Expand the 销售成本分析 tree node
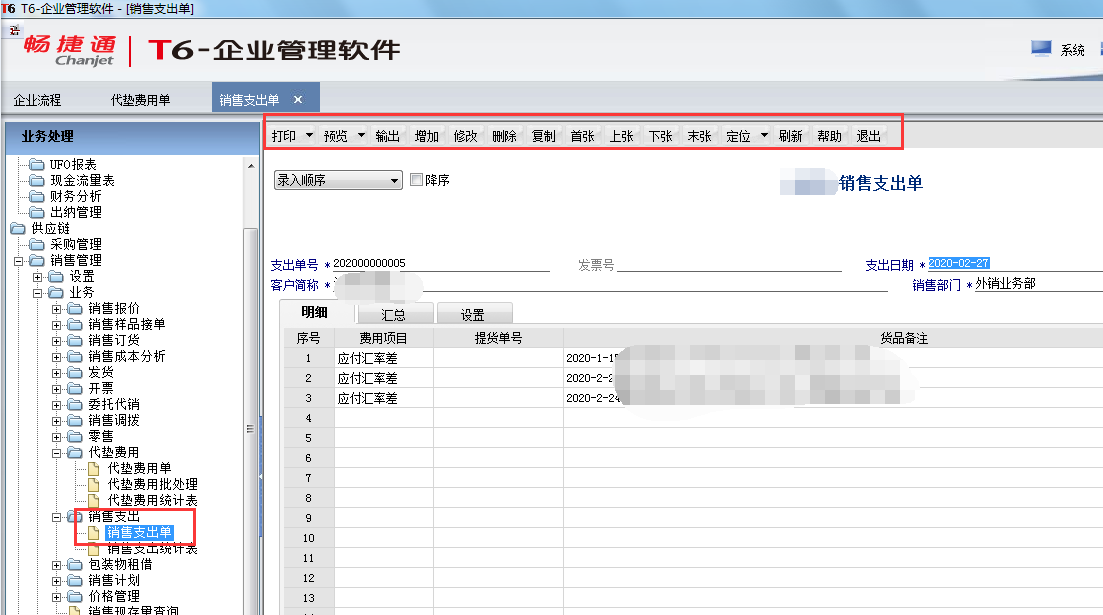This screenshot has height=615, width=1103. (56, 357)
